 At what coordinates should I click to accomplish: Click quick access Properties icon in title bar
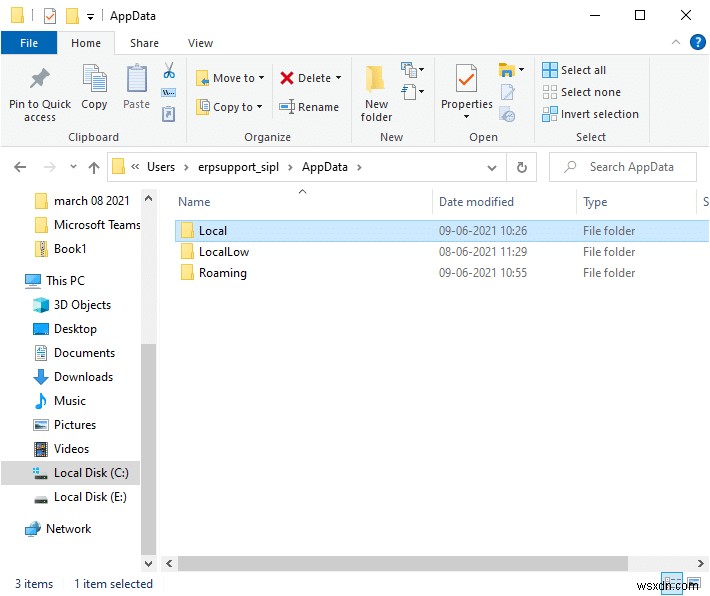tap(50, 16)
